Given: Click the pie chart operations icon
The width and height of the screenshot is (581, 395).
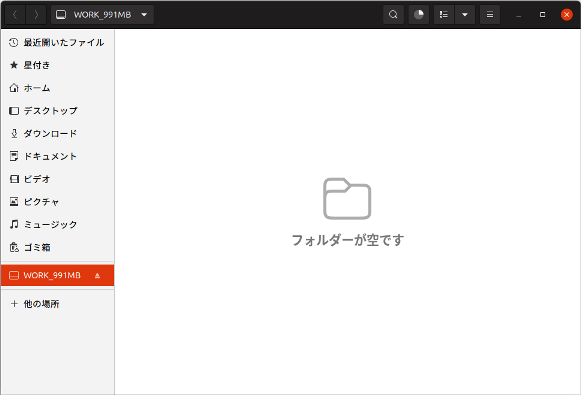Looking at the screenshot, I should pos(419,15).
